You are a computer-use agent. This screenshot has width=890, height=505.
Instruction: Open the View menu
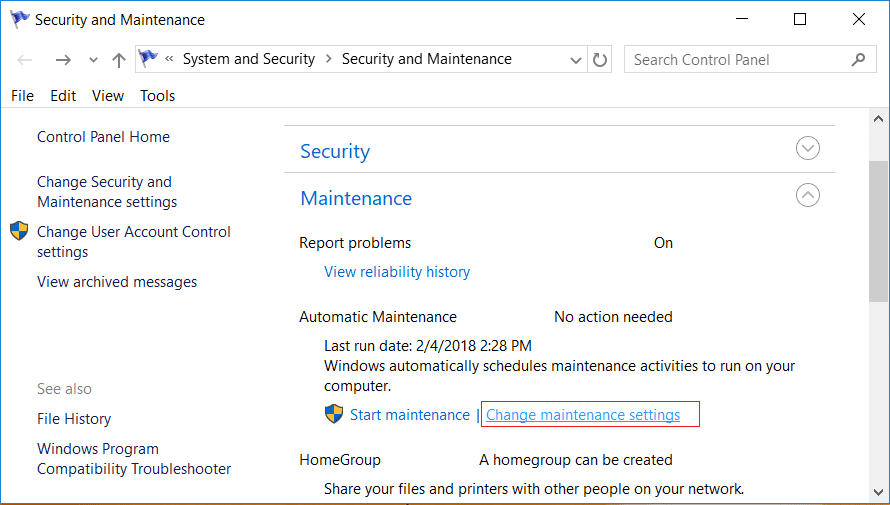(x=108, y=96)
